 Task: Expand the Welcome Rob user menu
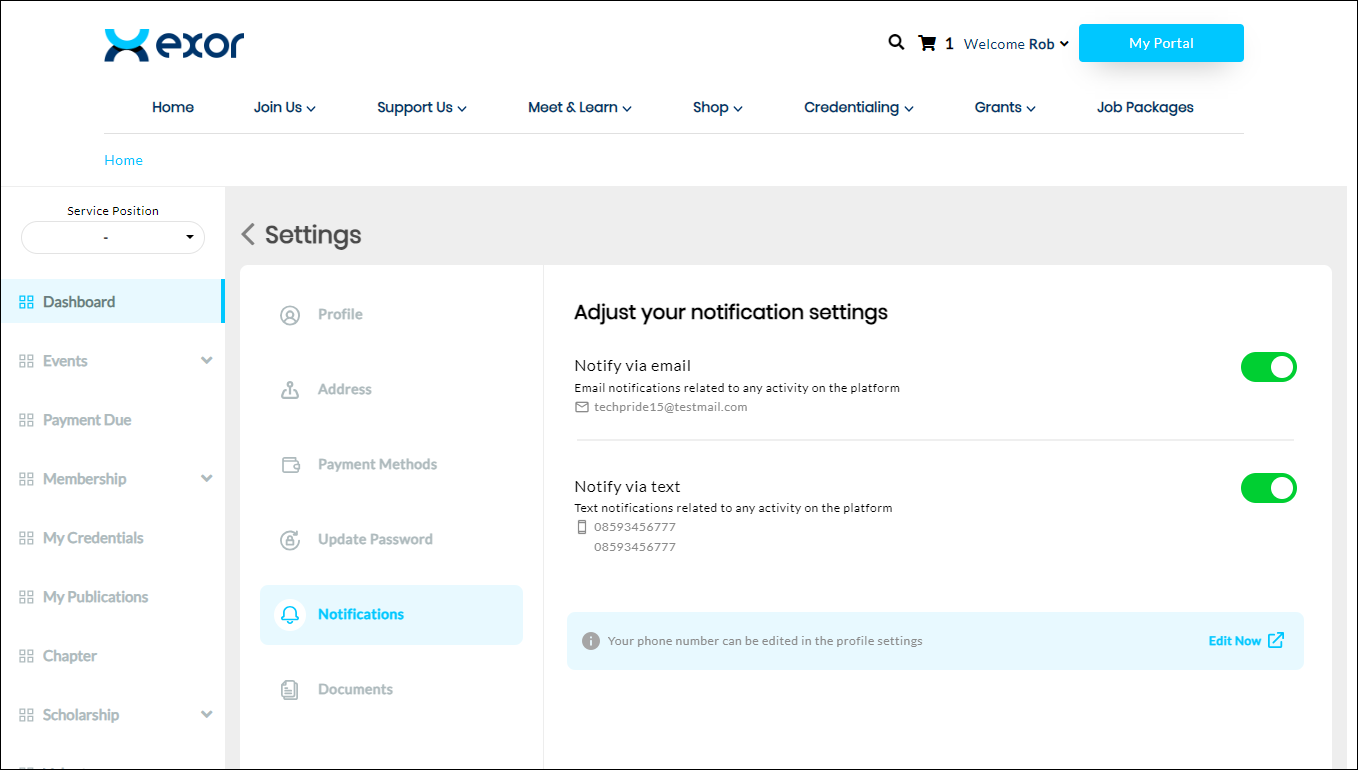1016,44
